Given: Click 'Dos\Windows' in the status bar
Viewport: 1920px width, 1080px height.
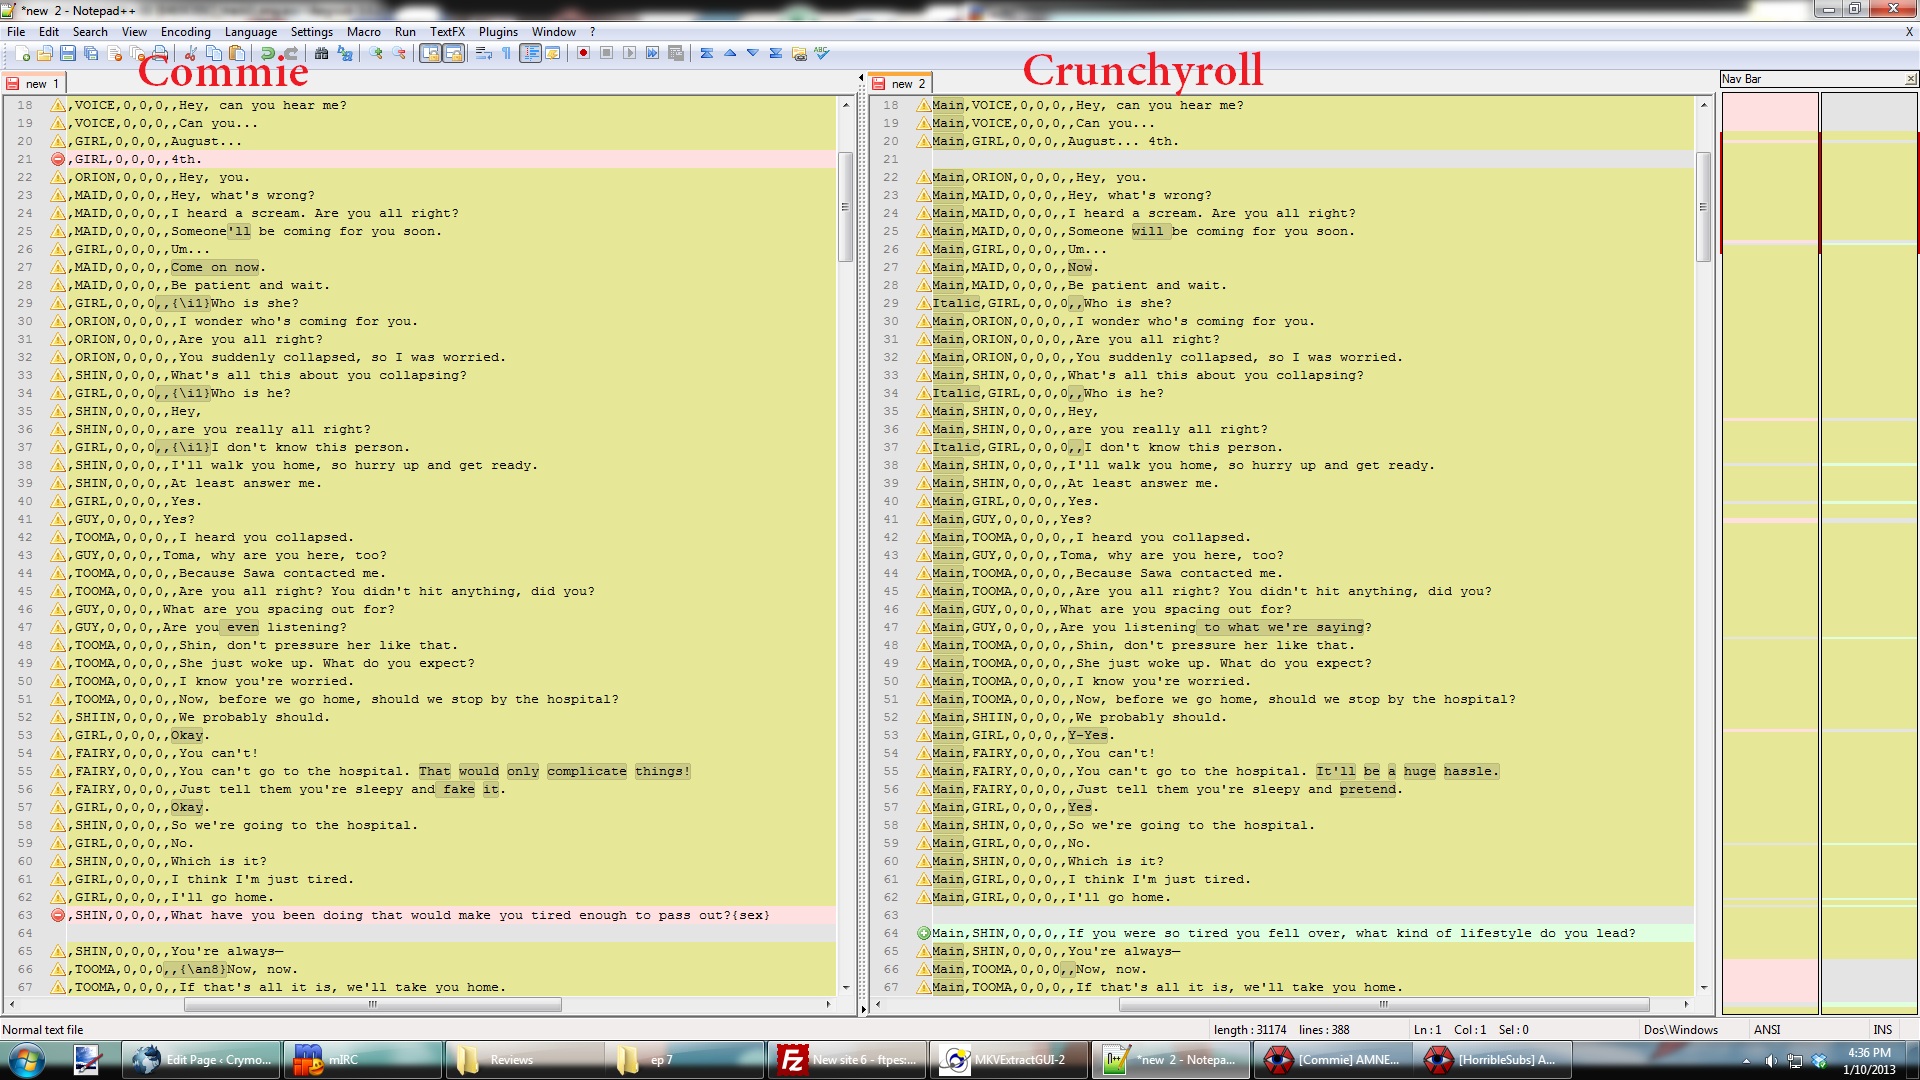Looking at the screenshot, I should coord(1680,1029).
